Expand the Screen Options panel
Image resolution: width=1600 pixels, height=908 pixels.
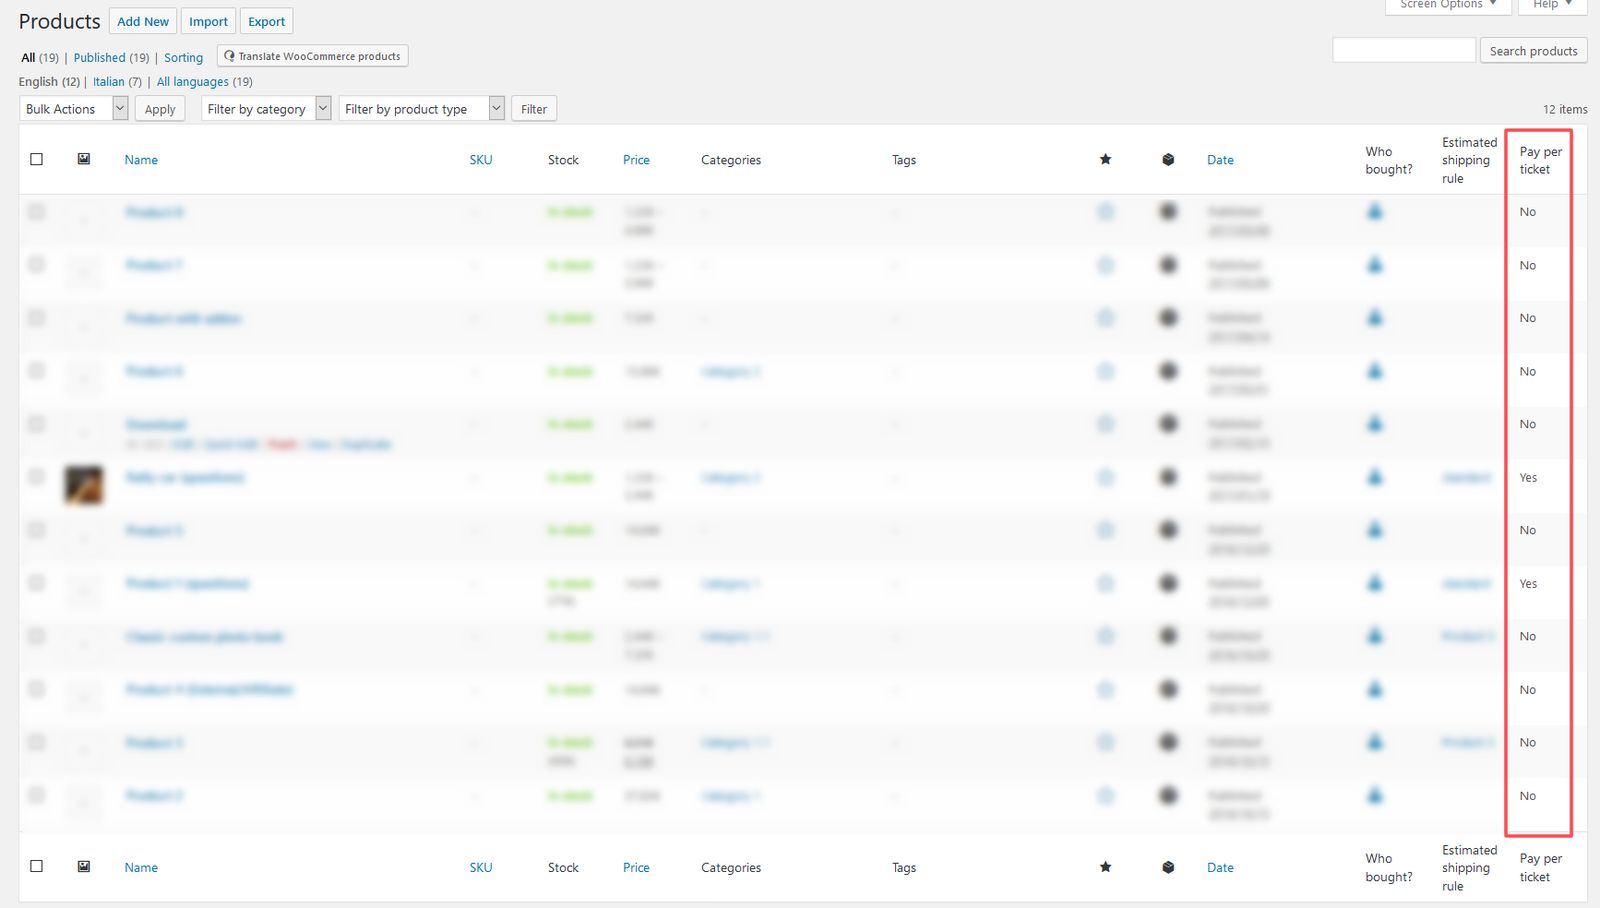[x=1447, y=5]
